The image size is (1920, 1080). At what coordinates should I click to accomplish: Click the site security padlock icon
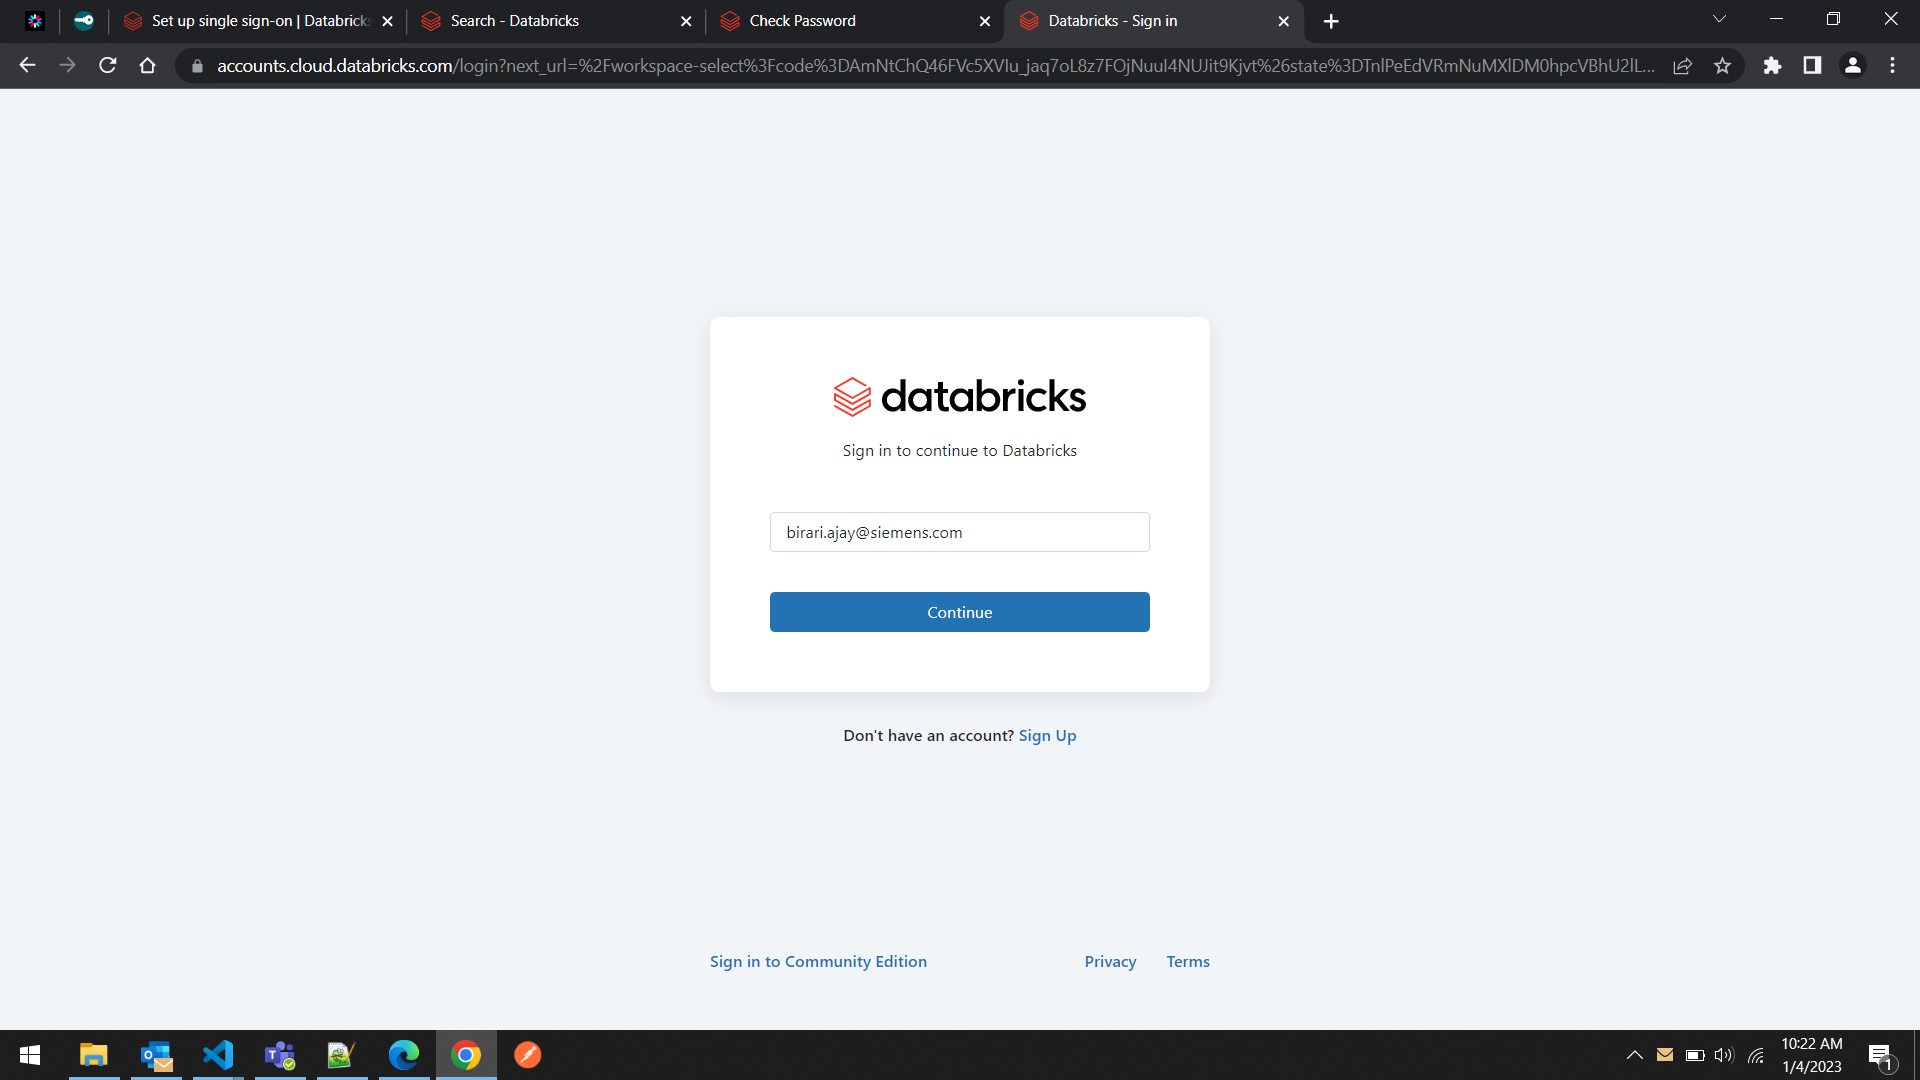(197, 66)
